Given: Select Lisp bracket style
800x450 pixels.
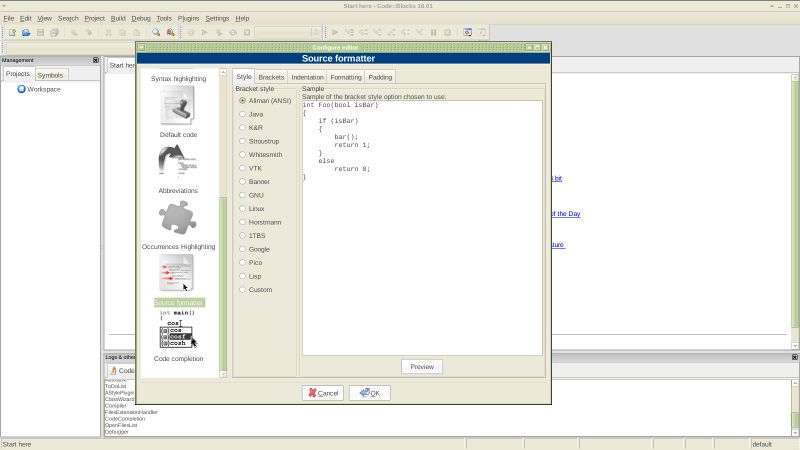Looking at the screenshot, I should click(x=251, y=276).
